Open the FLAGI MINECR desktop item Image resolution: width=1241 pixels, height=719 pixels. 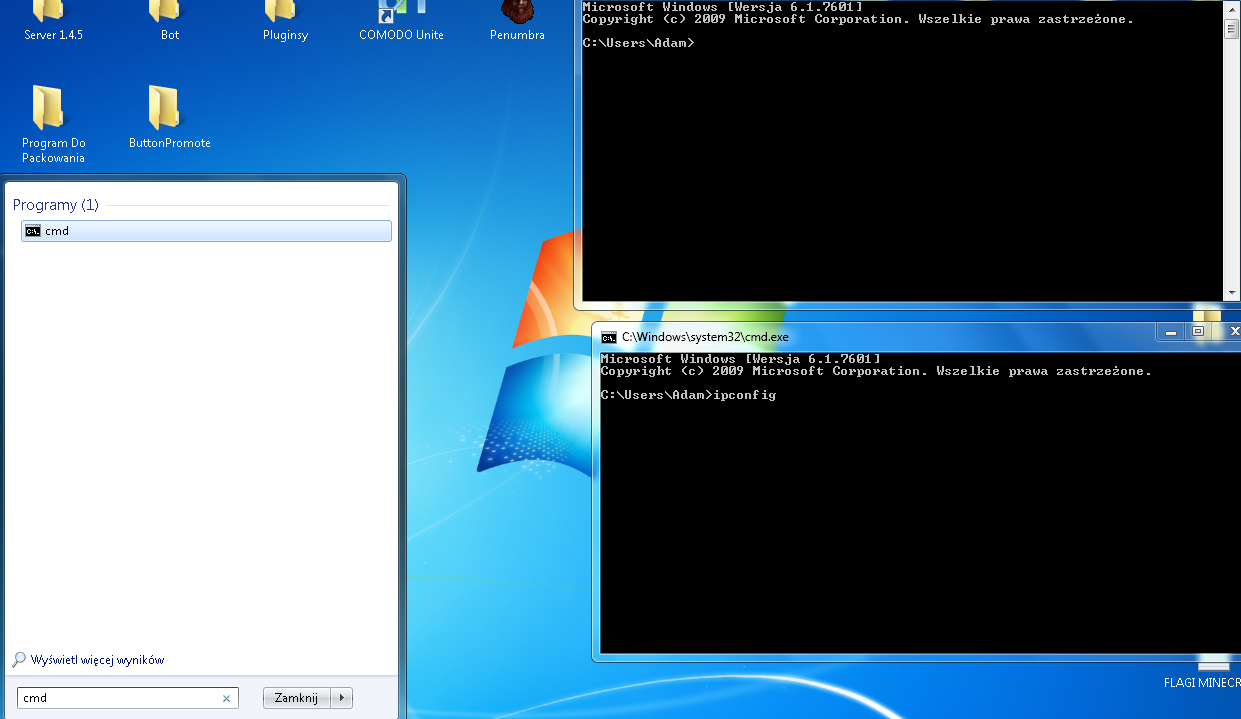click(x=1202, y=674)
